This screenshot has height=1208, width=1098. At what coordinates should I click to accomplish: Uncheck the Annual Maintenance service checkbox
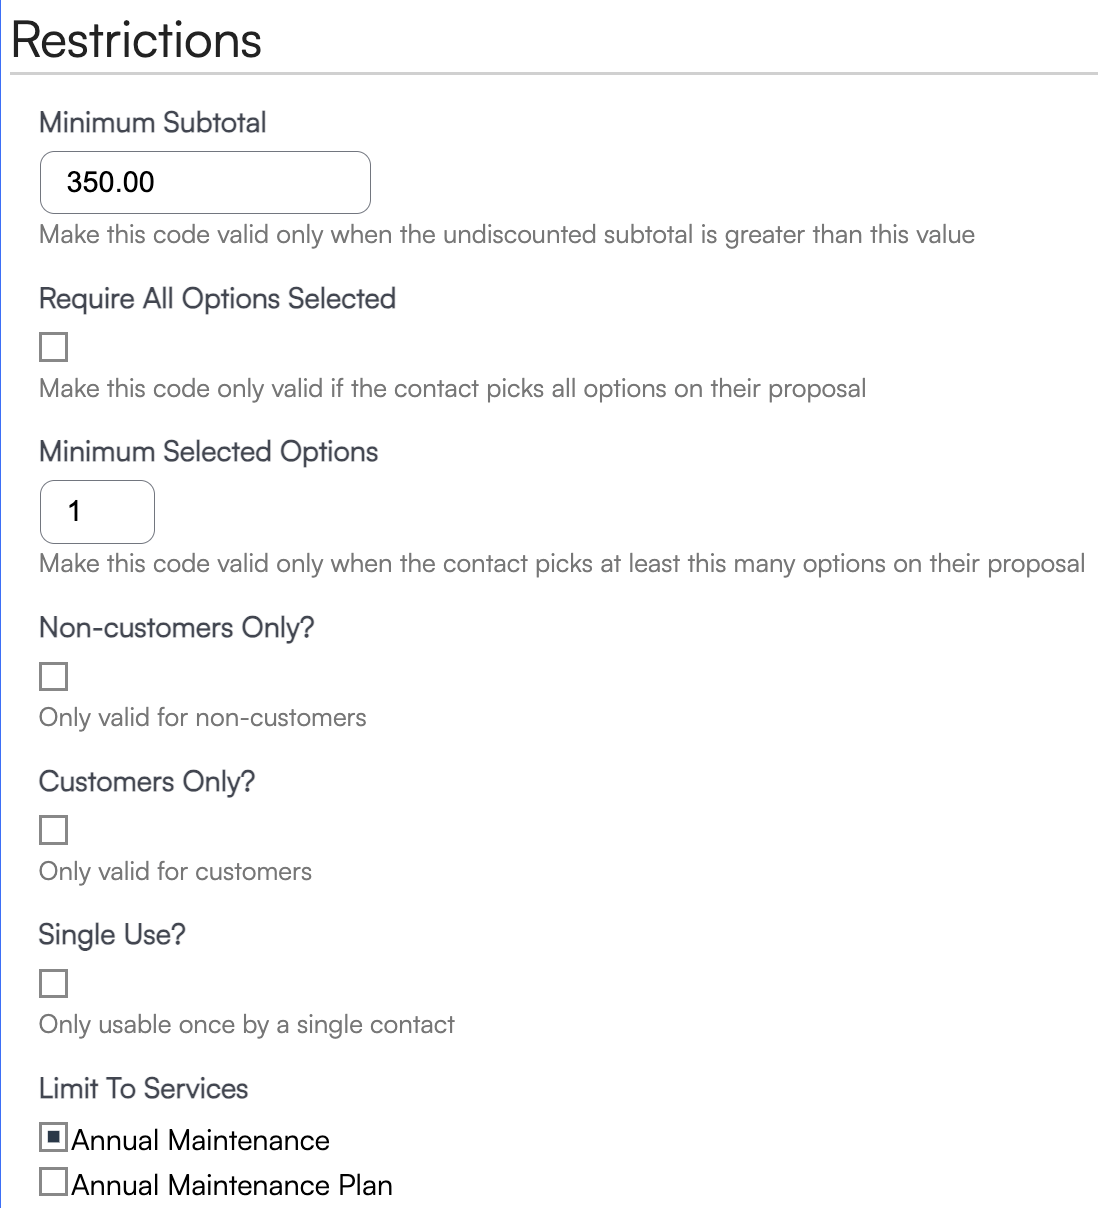tap(54, 1137)
